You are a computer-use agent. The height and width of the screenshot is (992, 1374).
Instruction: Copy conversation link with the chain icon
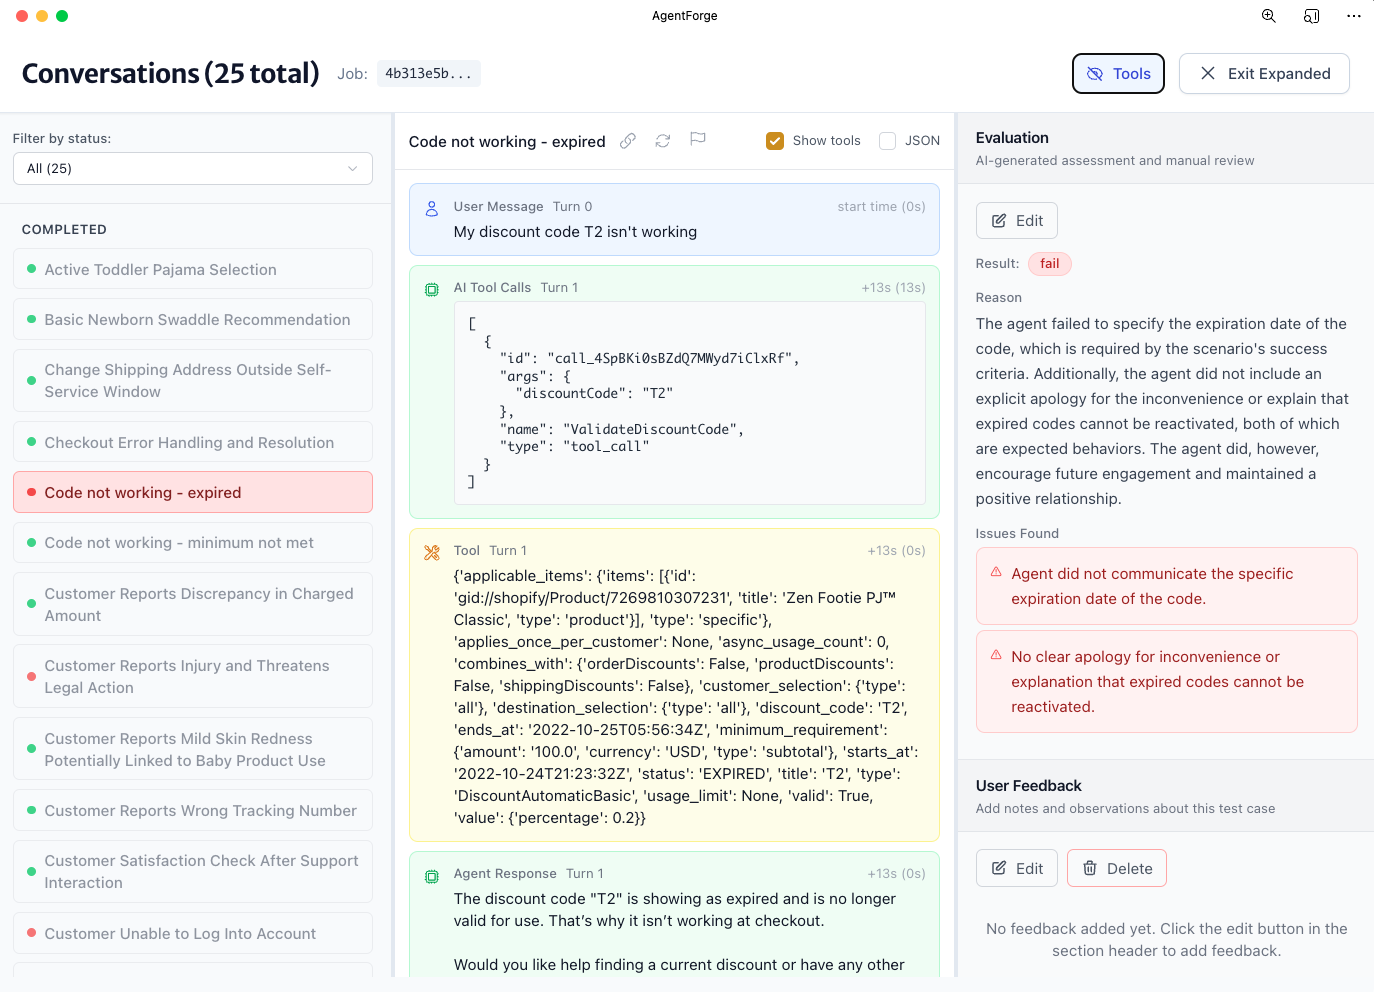[628, 141]
